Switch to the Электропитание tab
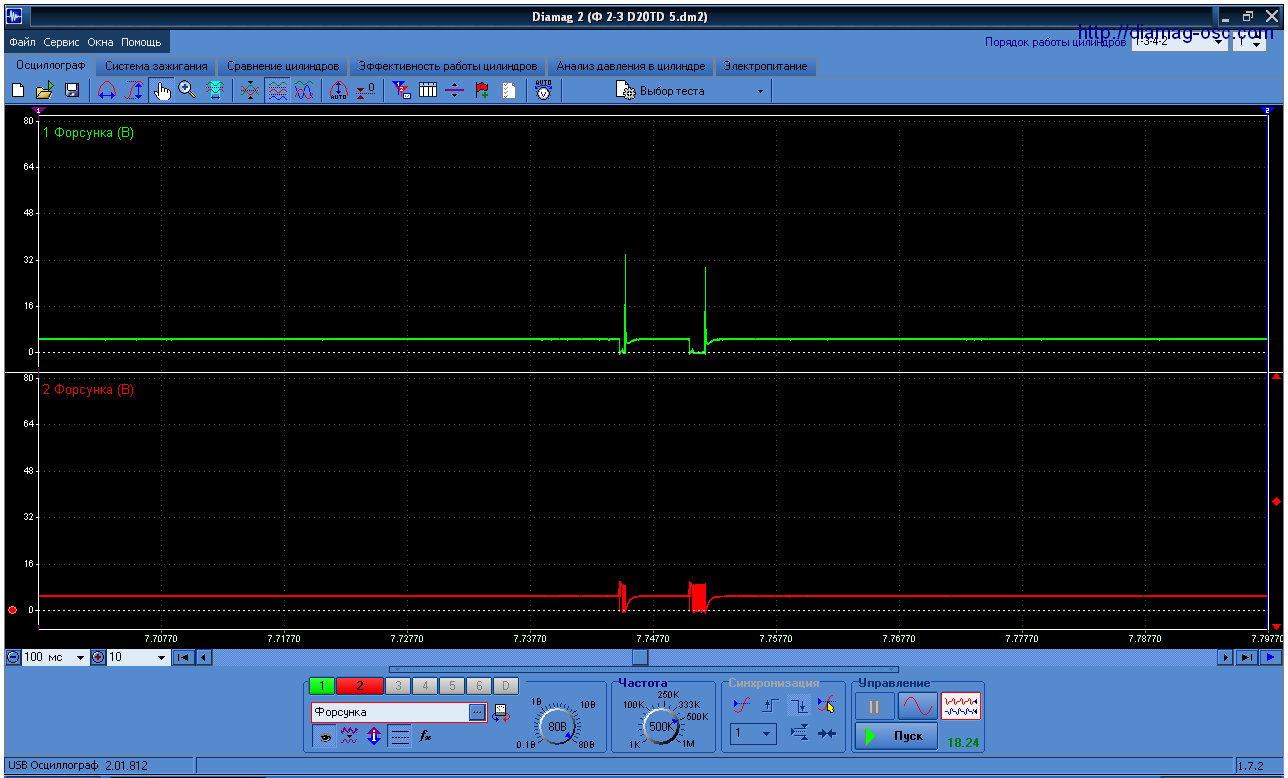This screenshot has width=1288, height=778. pos(765,66)
